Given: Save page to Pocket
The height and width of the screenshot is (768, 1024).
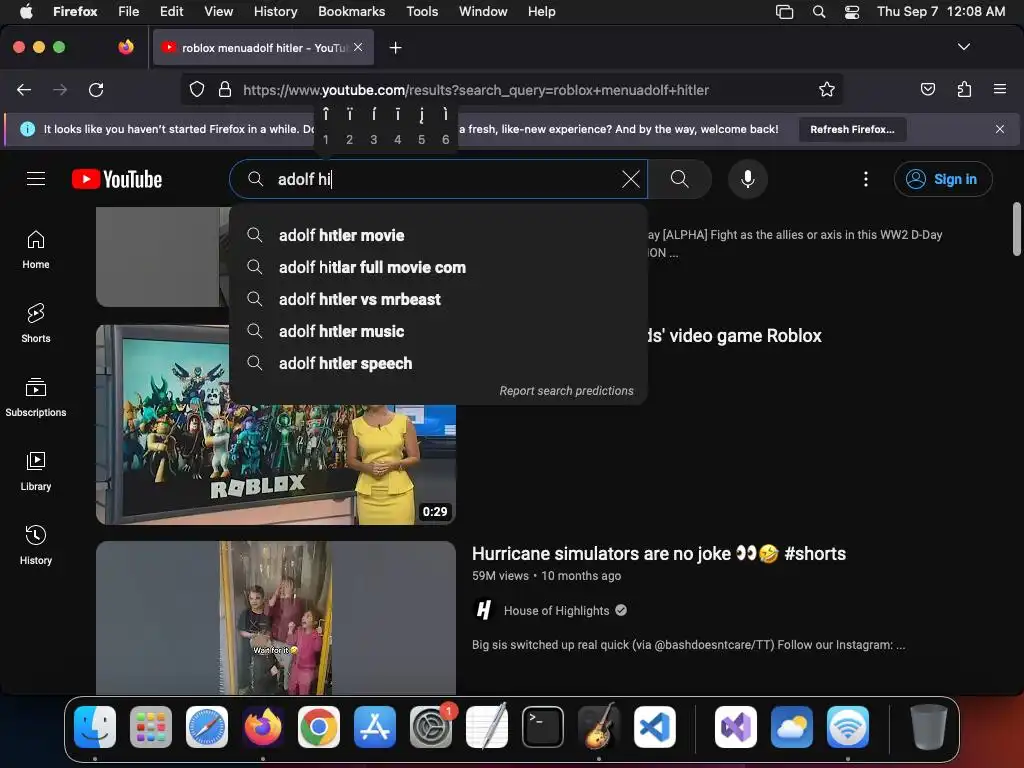Looking at the screenshot, I should coord(928,89).
